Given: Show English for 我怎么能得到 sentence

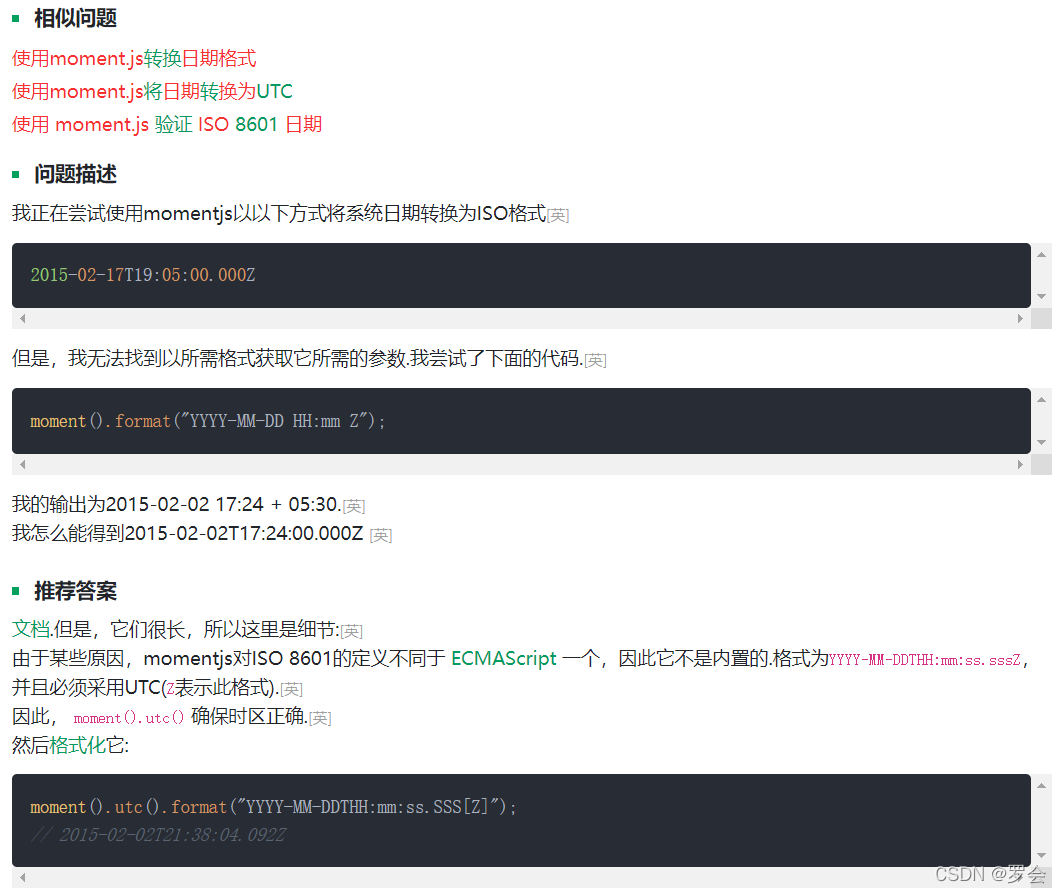Looking at the screenshot, I should pyautogui.click(x=381, y=535).
